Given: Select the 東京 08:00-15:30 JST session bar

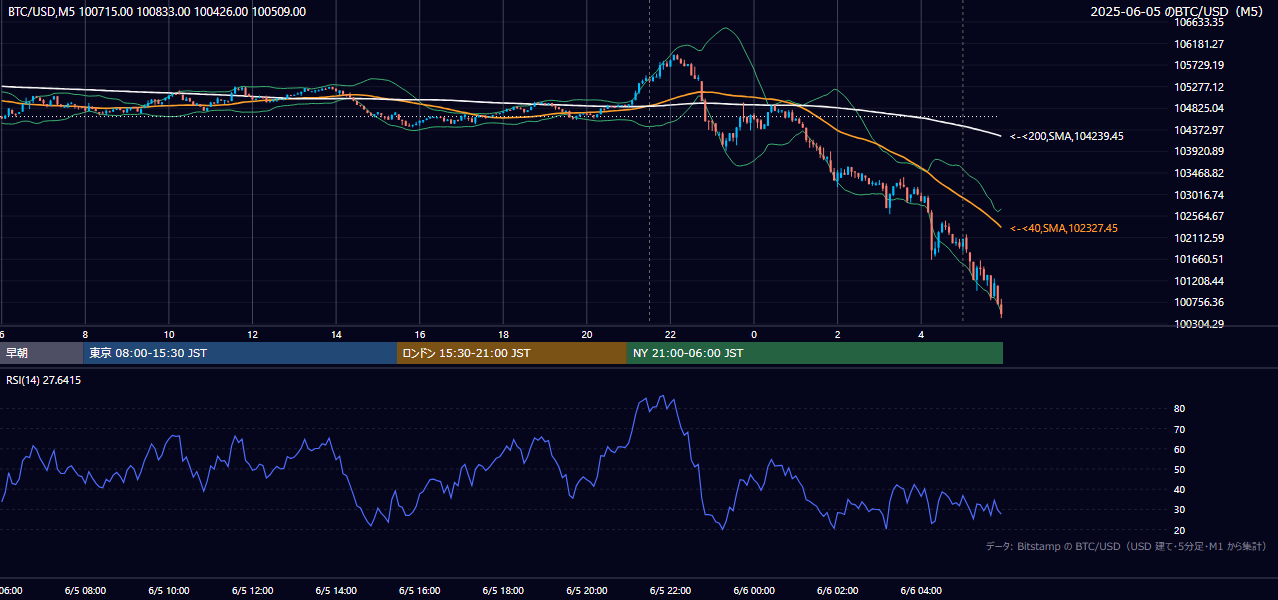Looking at the screenshot, I should pos(241,353).
